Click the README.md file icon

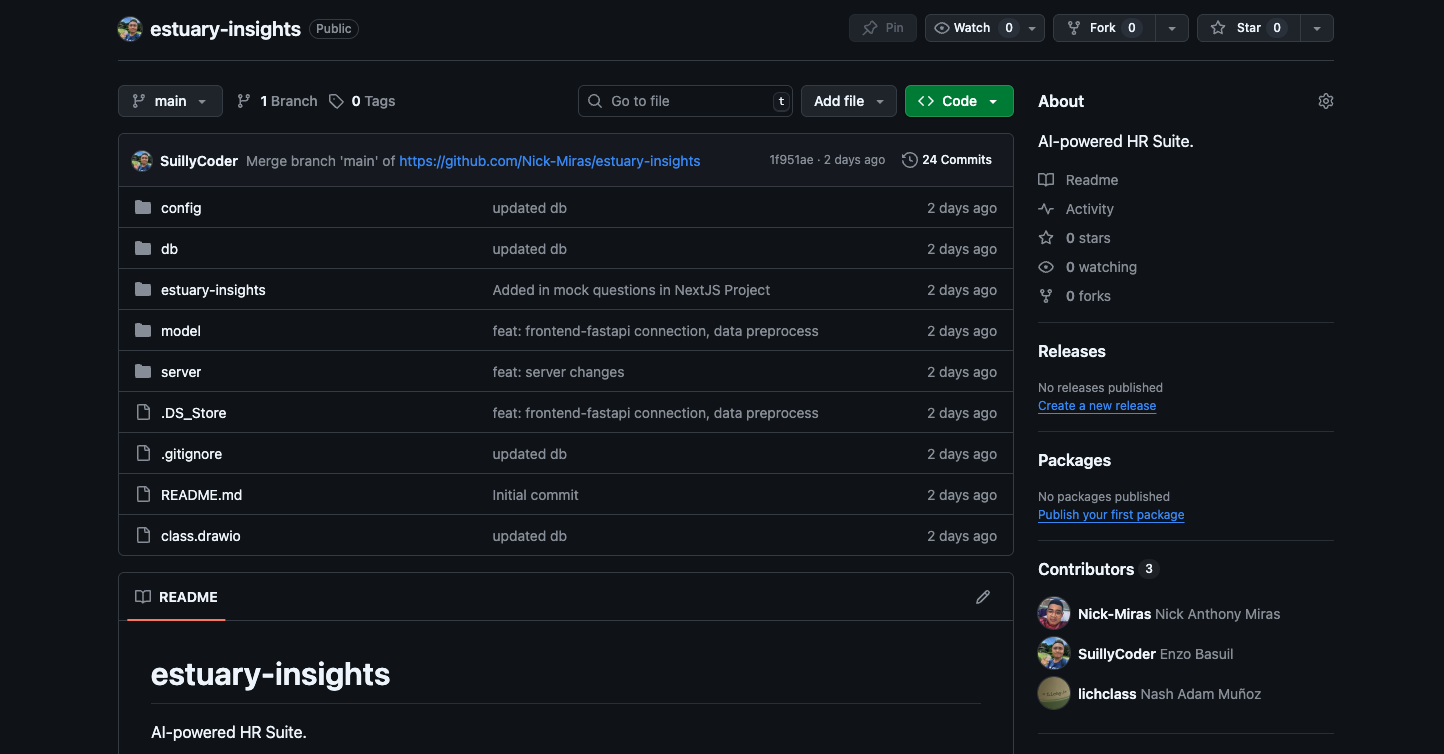pos(143,495)
